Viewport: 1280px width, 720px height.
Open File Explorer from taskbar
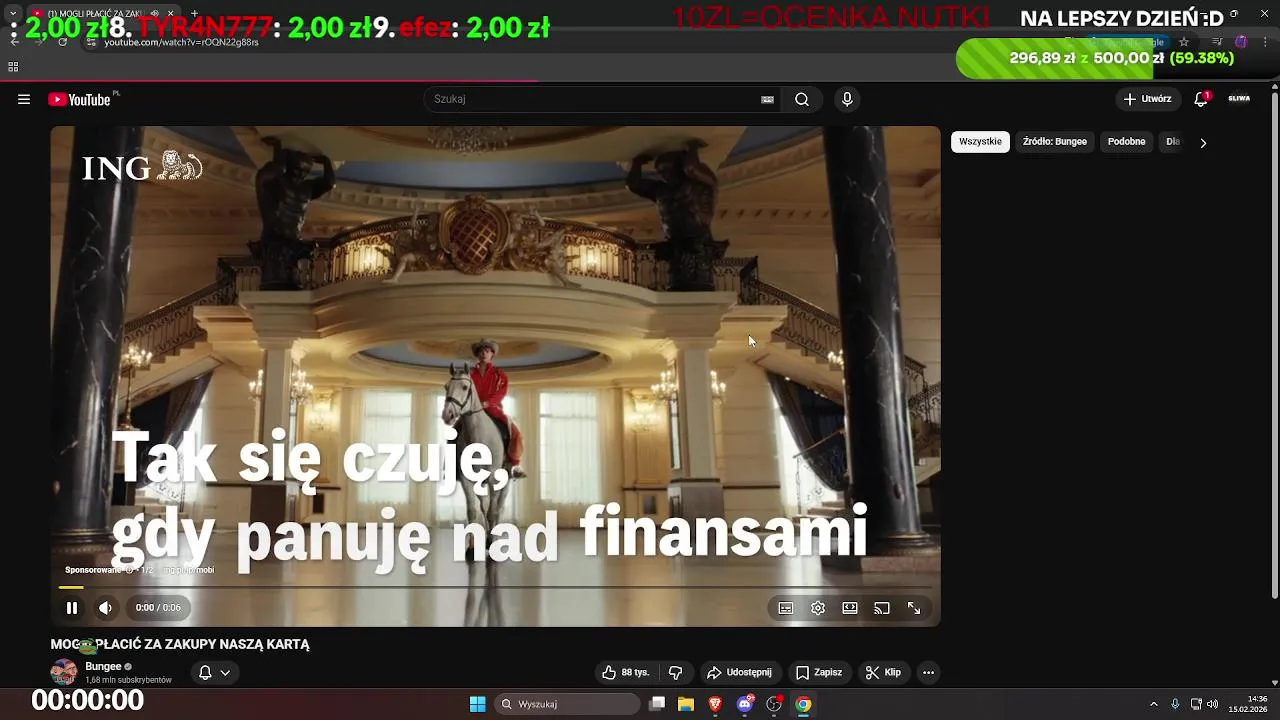point(686,704)
